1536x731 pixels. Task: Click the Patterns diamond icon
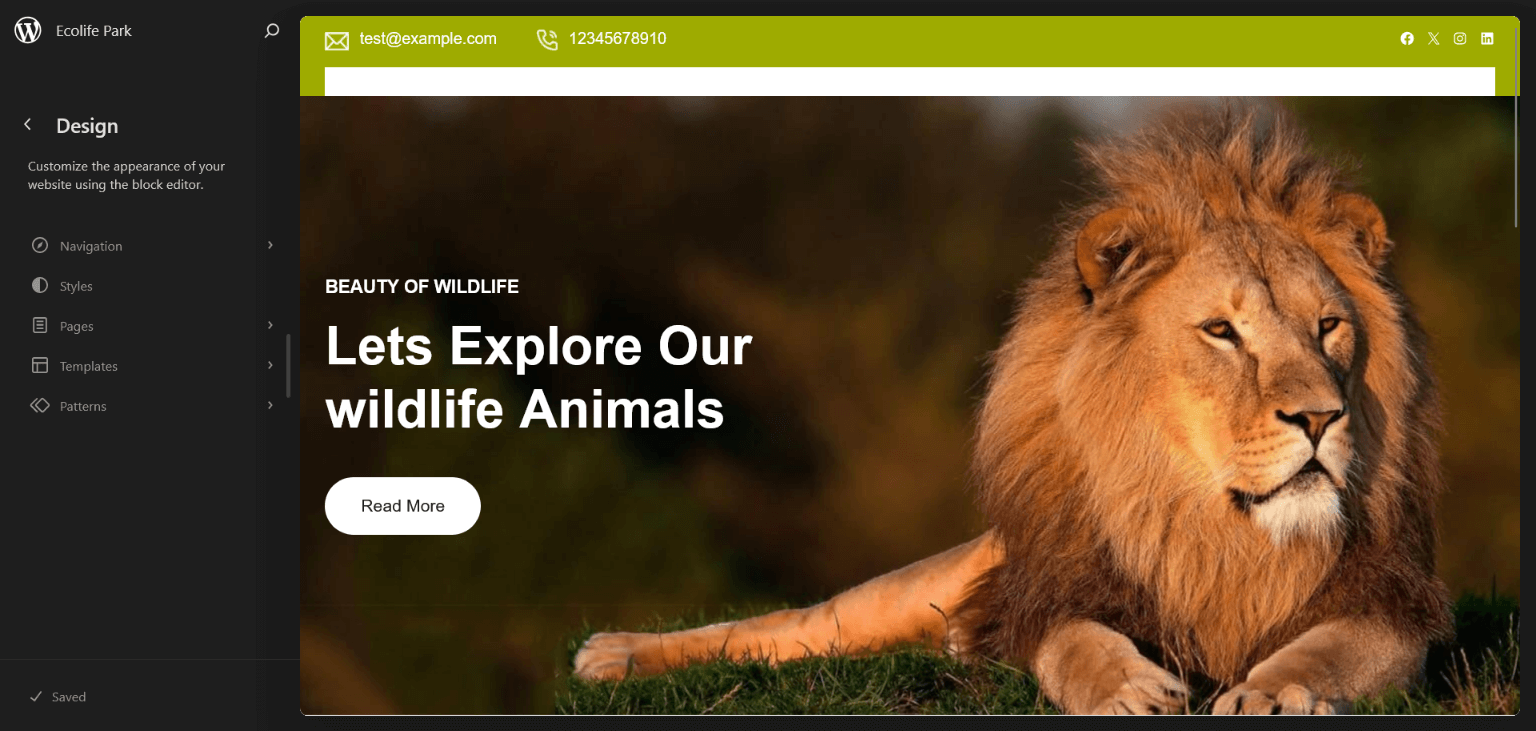coord(40,406)
